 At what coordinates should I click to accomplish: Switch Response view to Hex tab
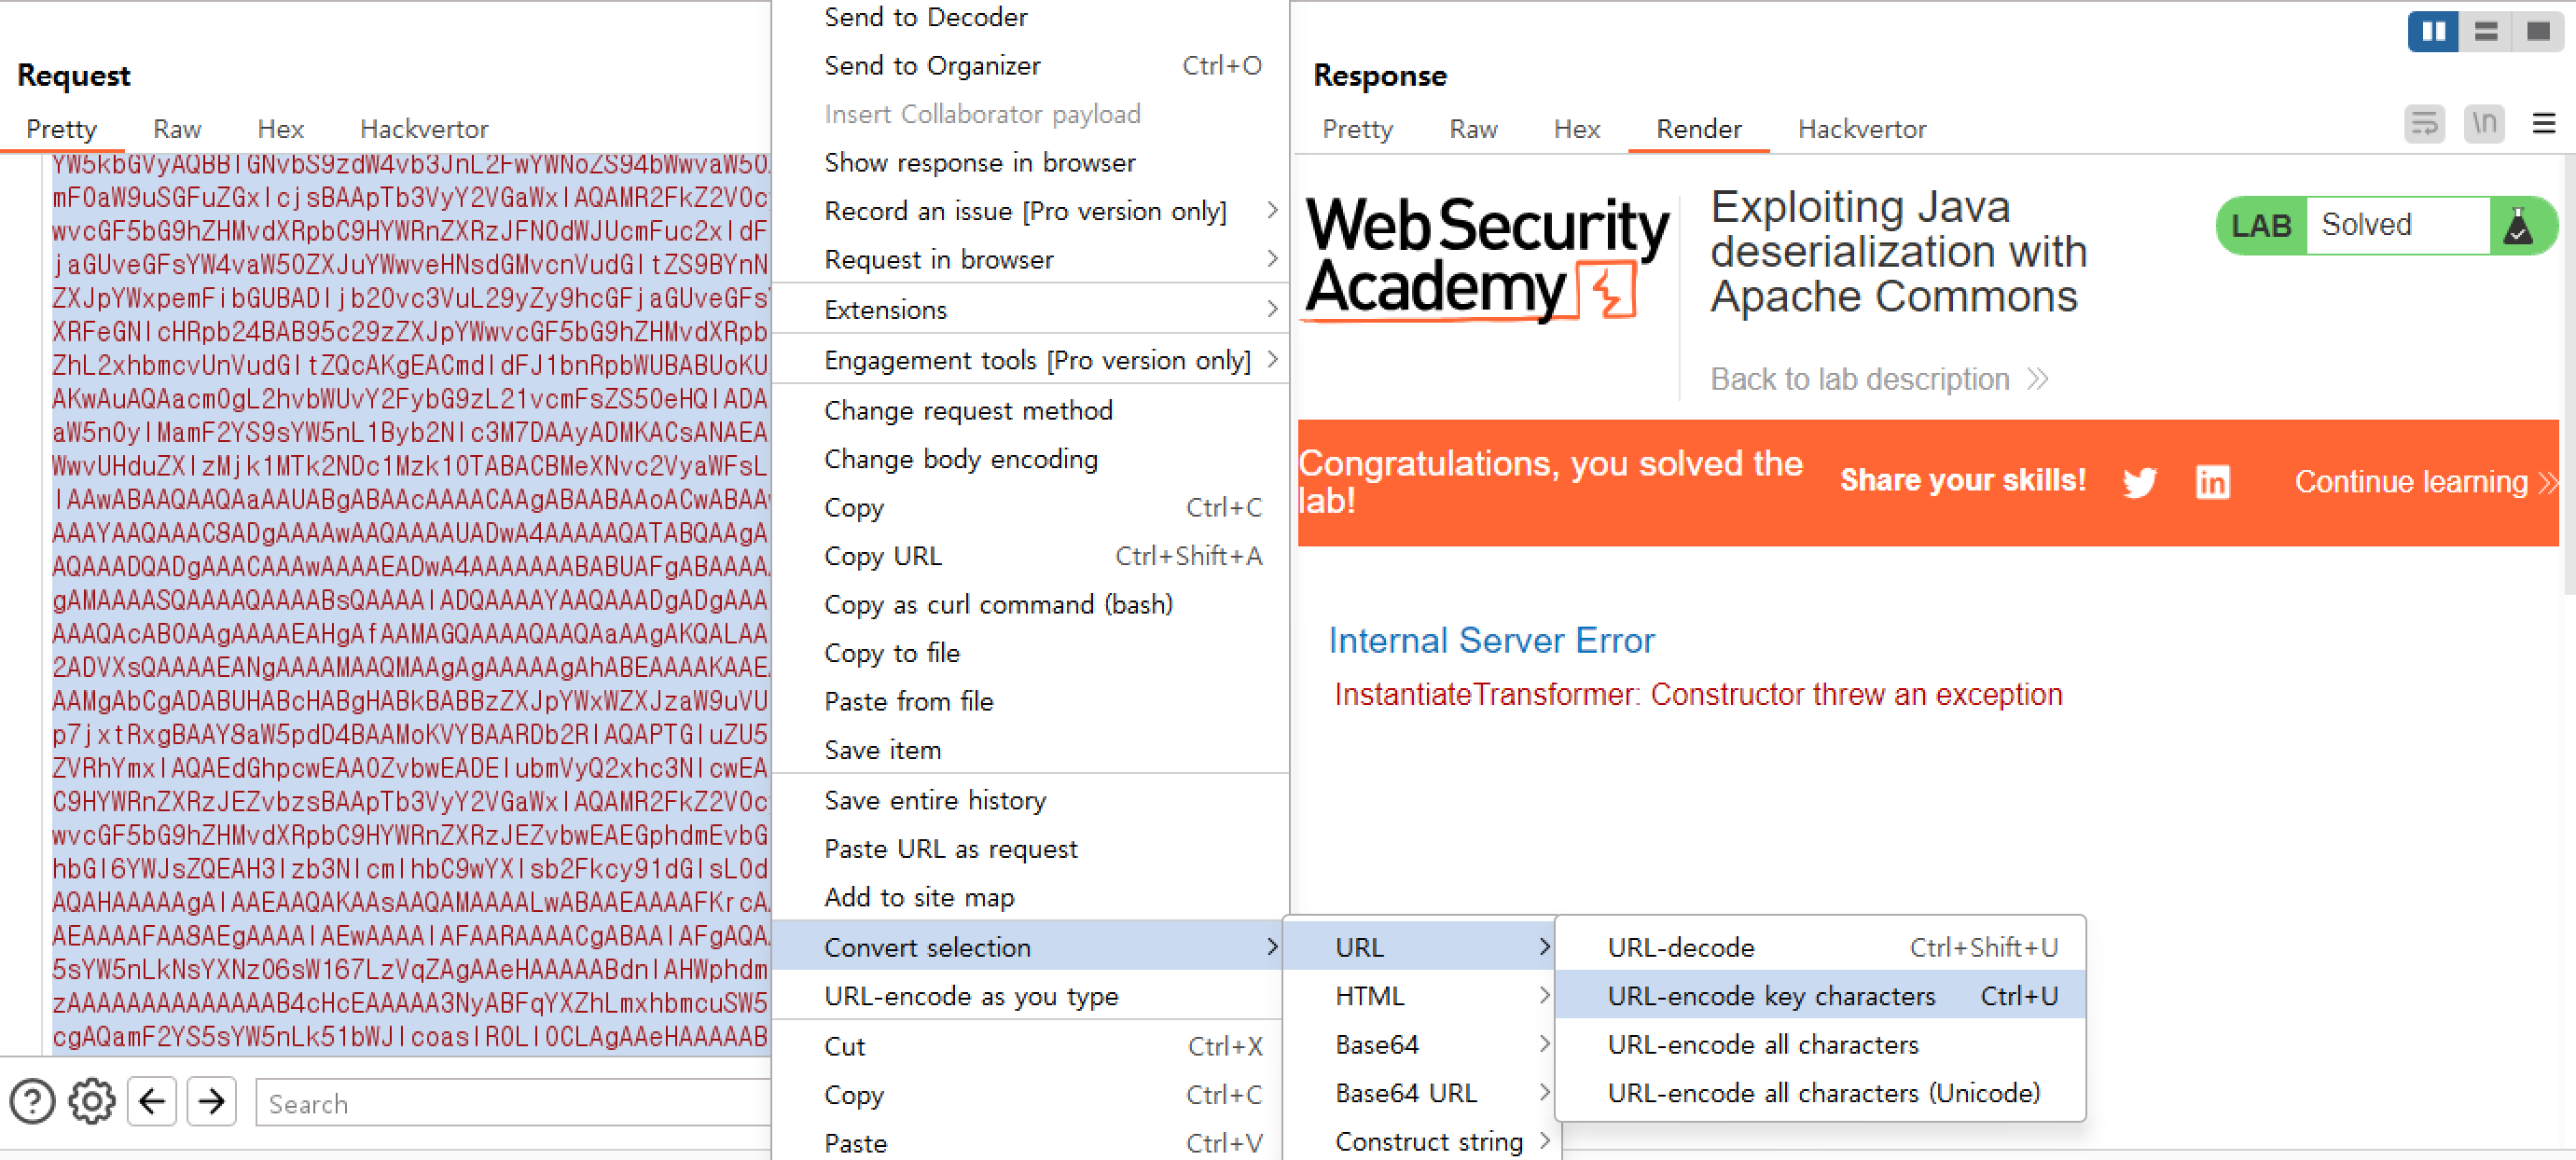1576,129
